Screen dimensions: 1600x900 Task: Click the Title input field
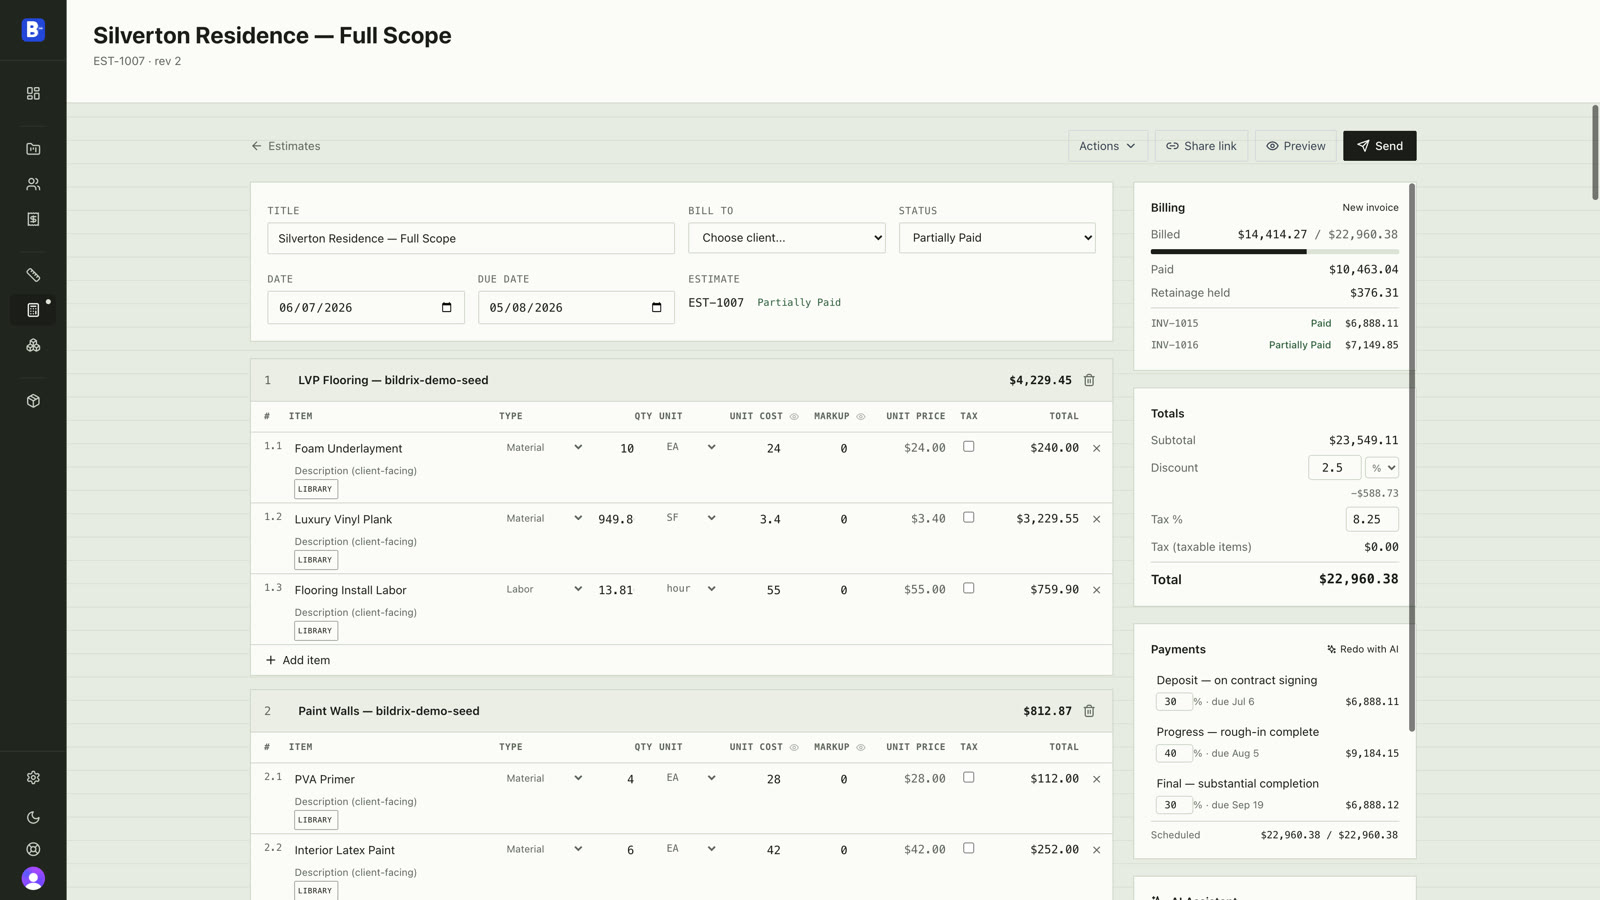(471, 238)
